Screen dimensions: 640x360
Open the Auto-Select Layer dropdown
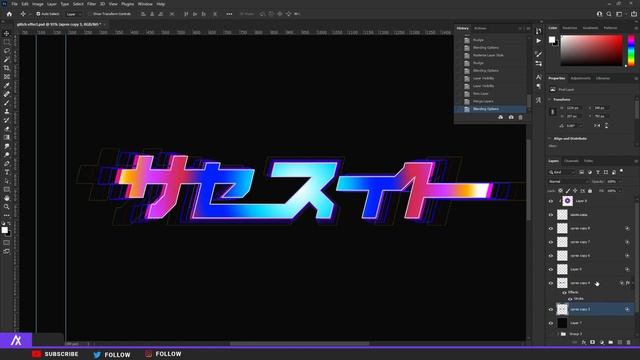[73, 14]
